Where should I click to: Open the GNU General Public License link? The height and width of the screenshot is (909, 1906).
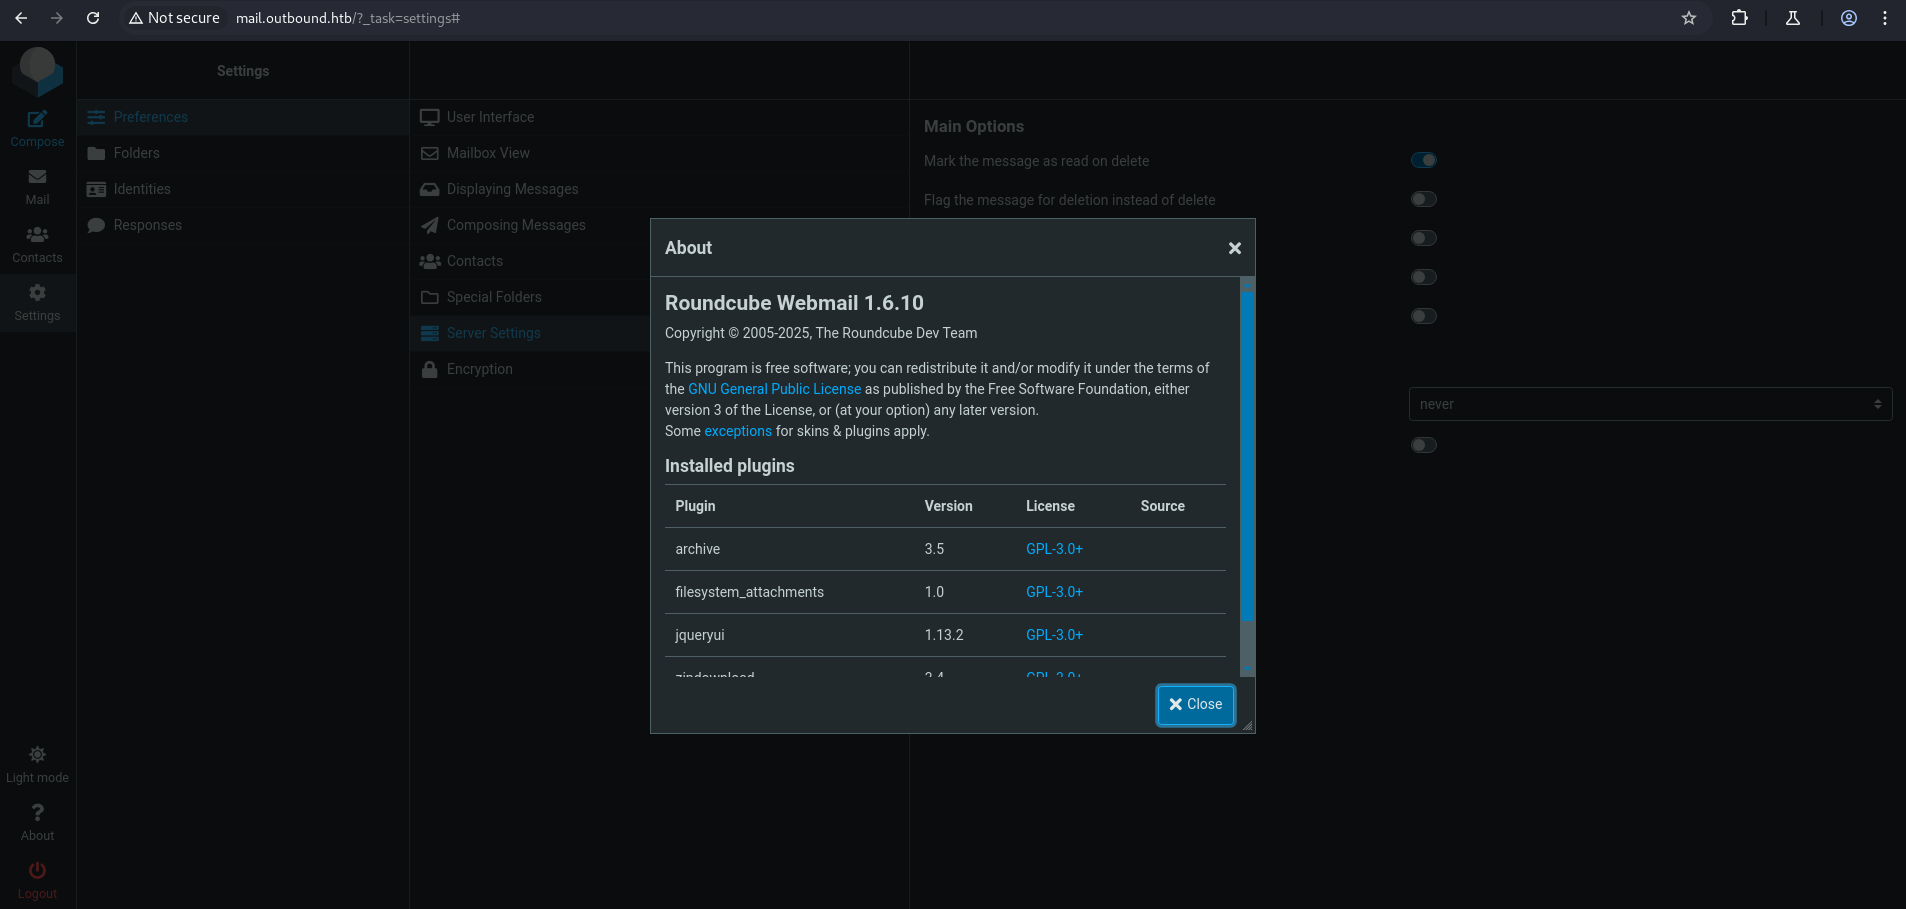(774, 389)
